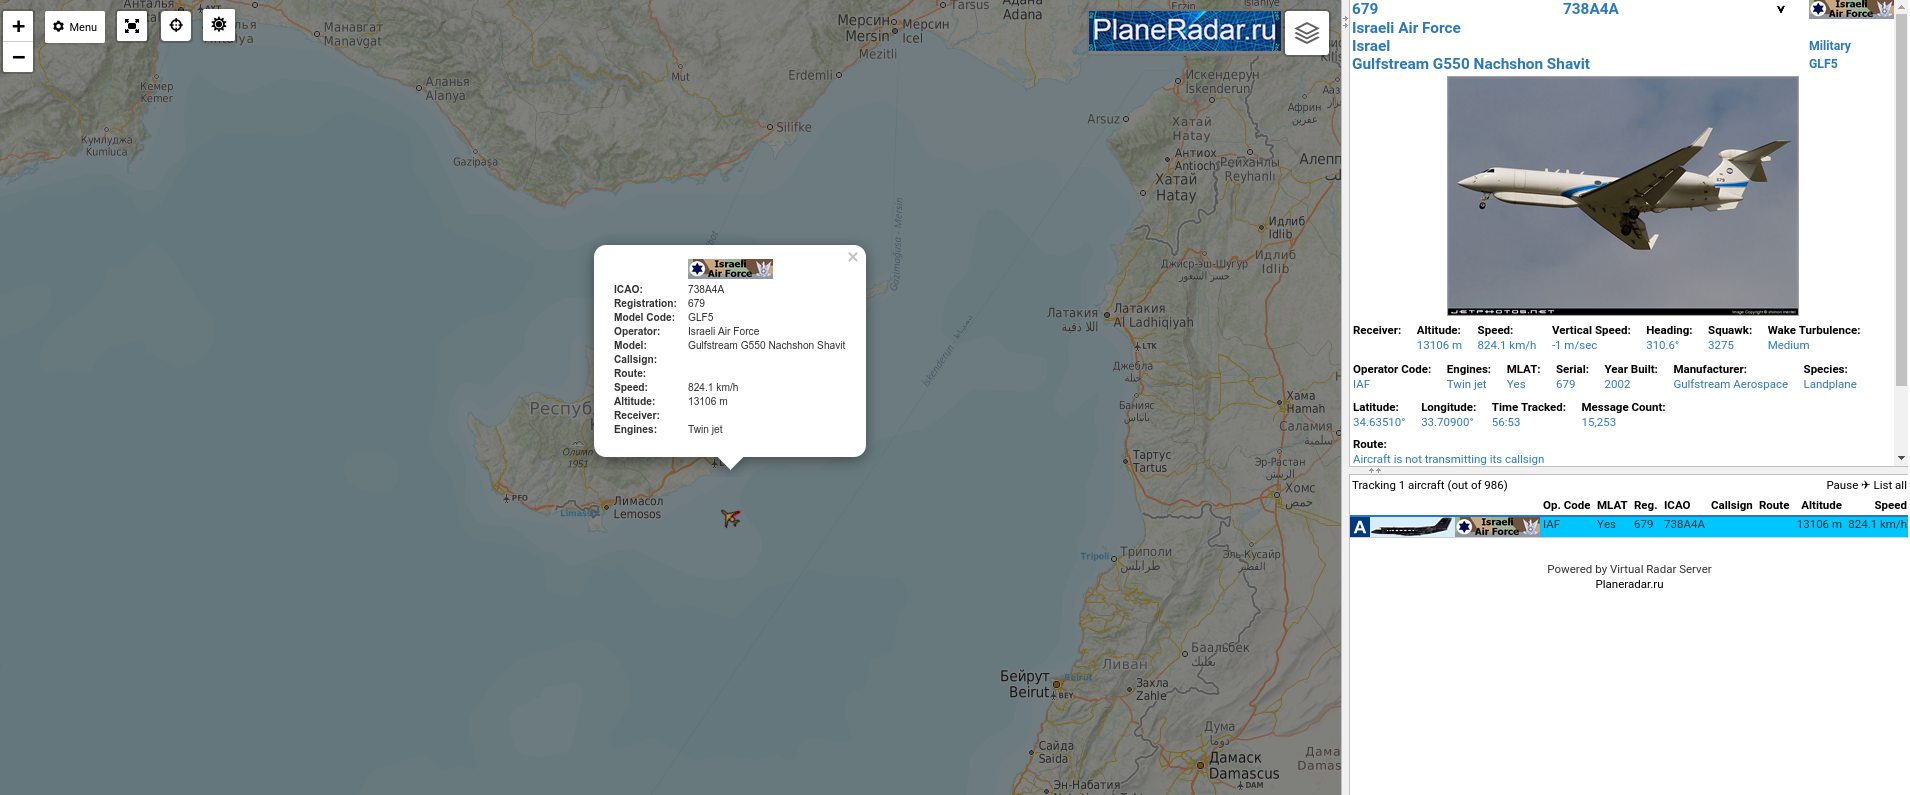Enter fullscreen map view
Screen dimensions: 1910x795
(132, 27)
